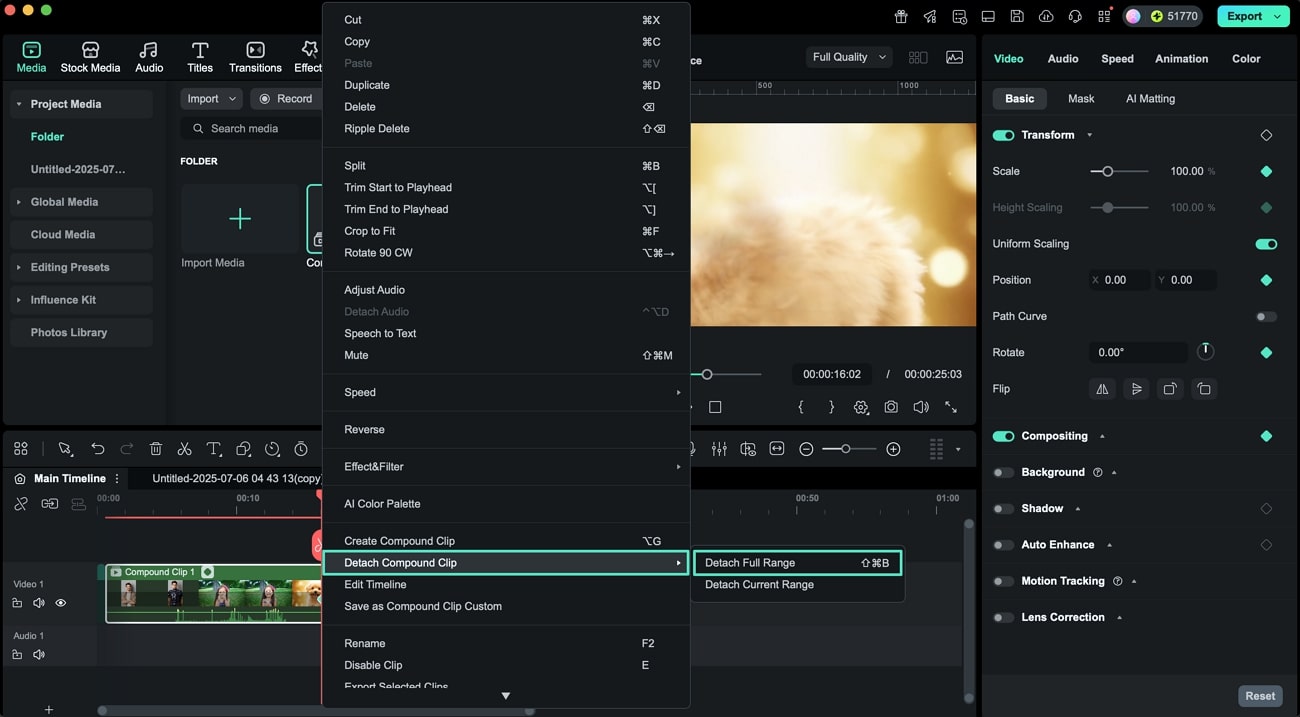
Task: Select the arrow selection tool
Action: (x=65, y=449)
